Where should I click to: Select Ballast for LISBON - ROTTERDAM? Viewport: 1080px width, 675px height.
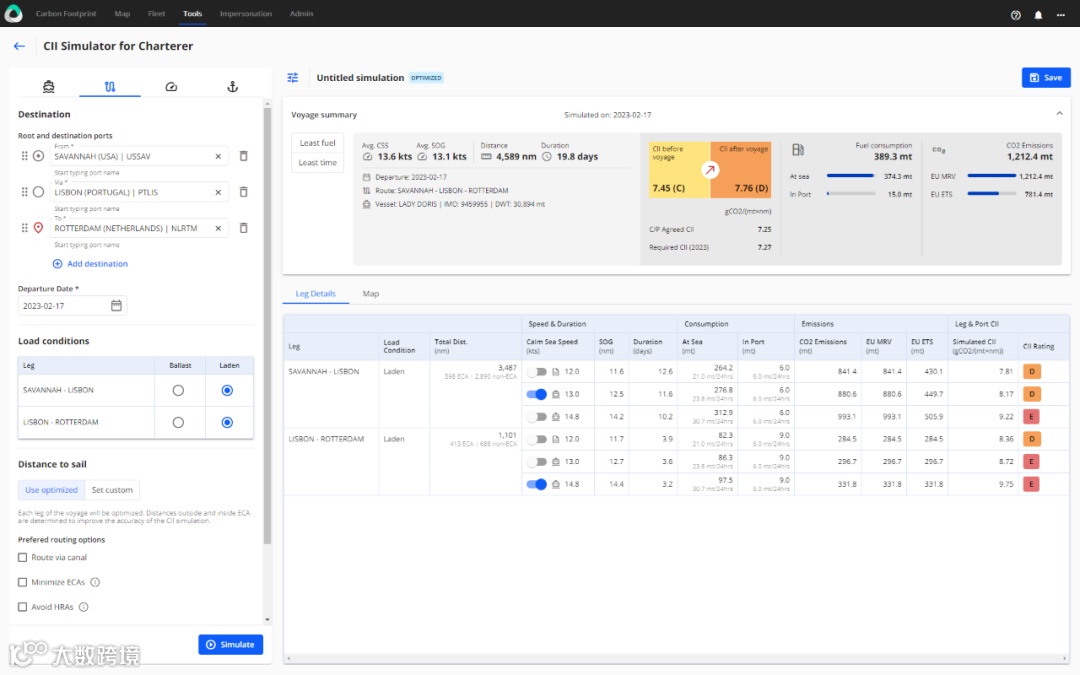pos(178,422)
